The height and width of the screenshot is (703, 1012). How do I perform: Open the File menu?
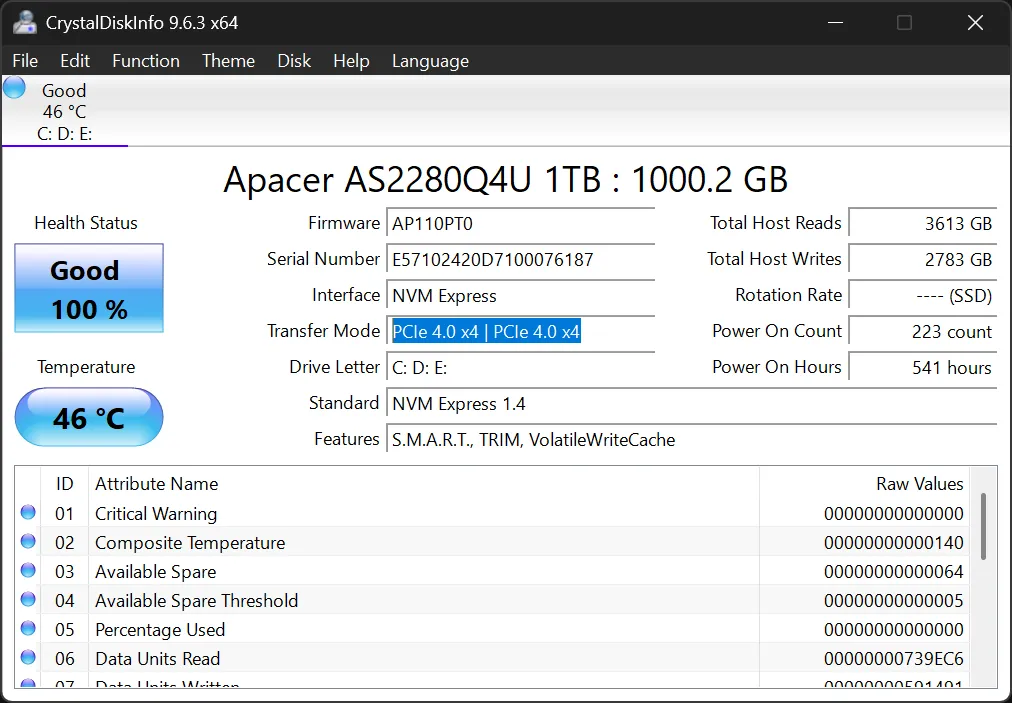pos(25,61)
